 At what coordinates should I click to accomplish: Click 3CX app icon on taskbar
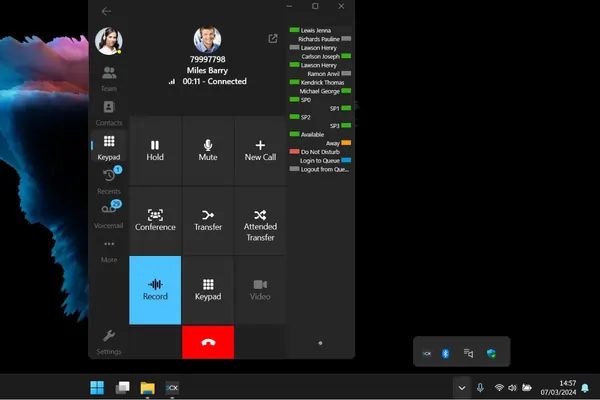[x=172, y=388]
